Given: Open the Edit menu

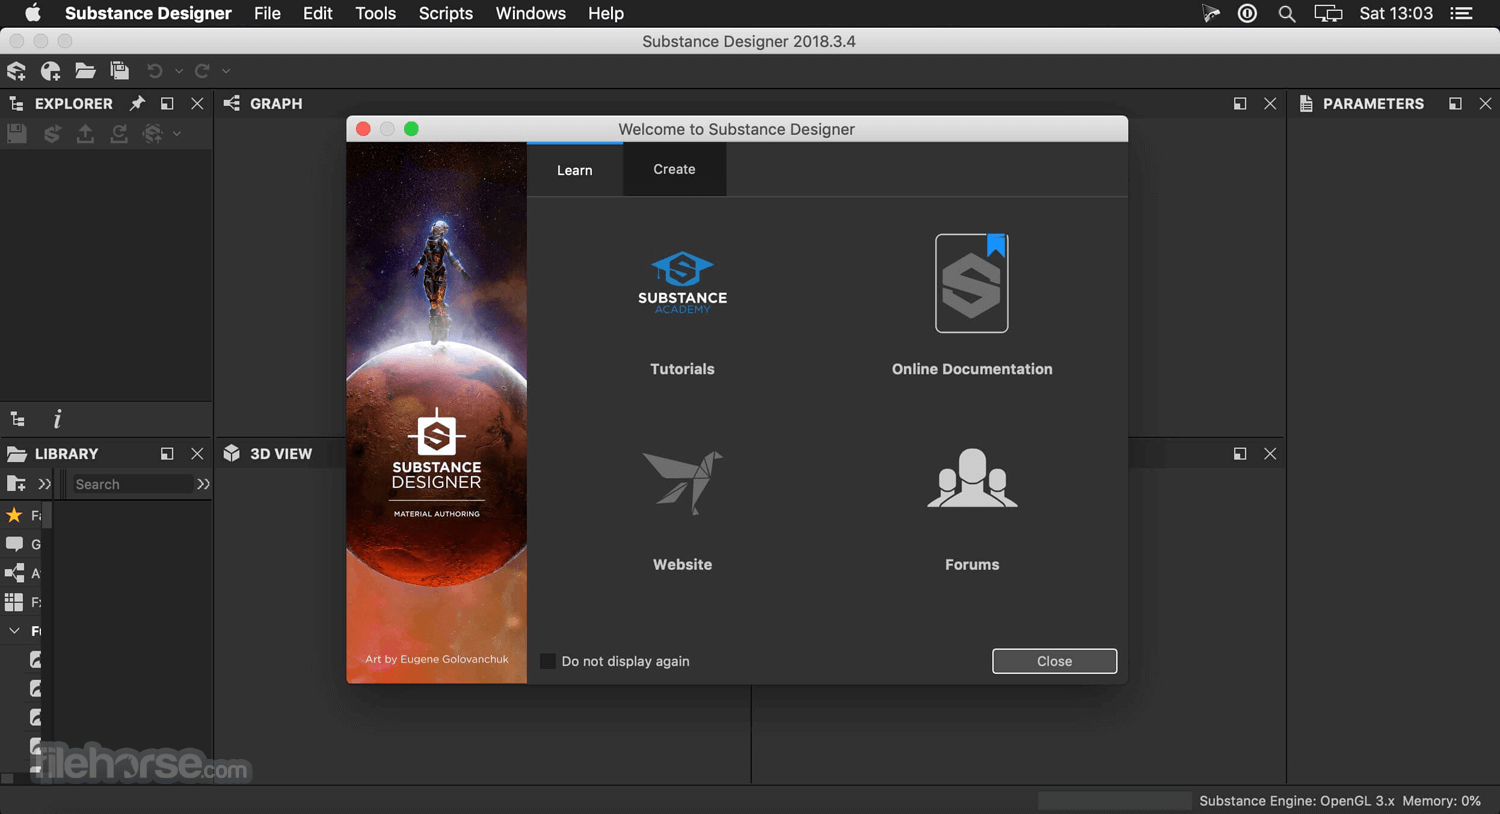Looking at the screenshot, I should (x=318, y=13).
